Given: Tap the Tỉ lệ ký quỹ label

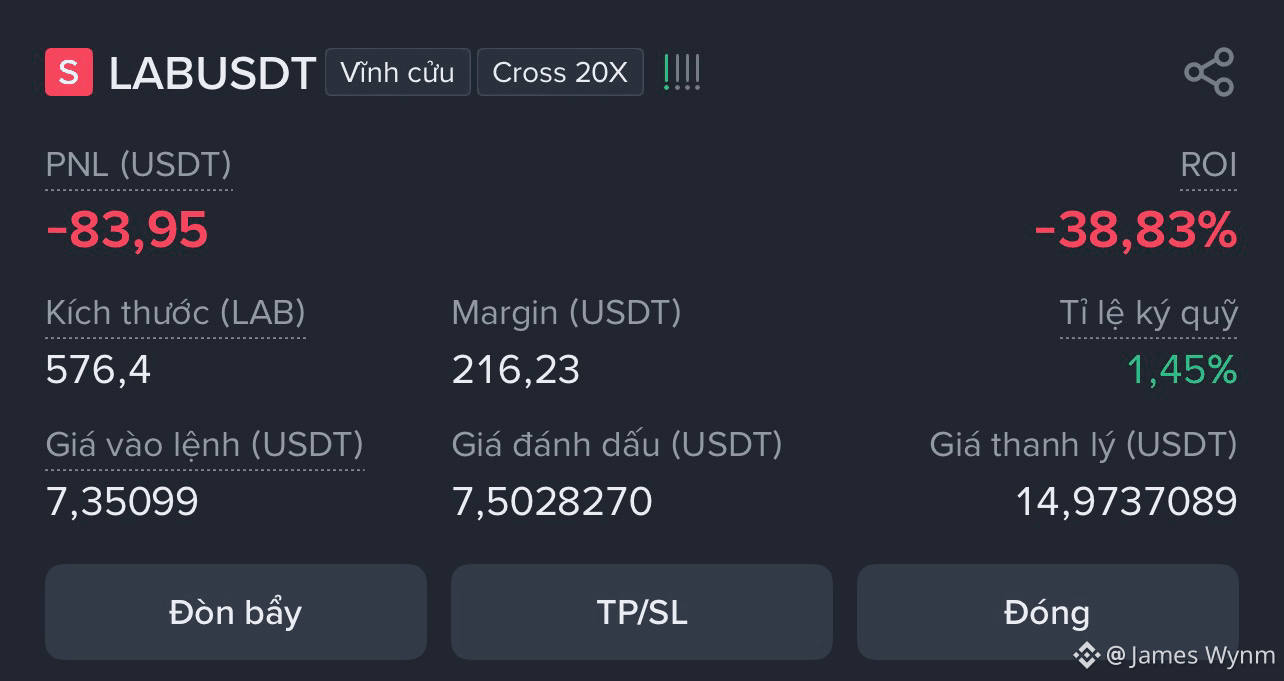Looking at the screenshot, I should [x=1149, y=313].
